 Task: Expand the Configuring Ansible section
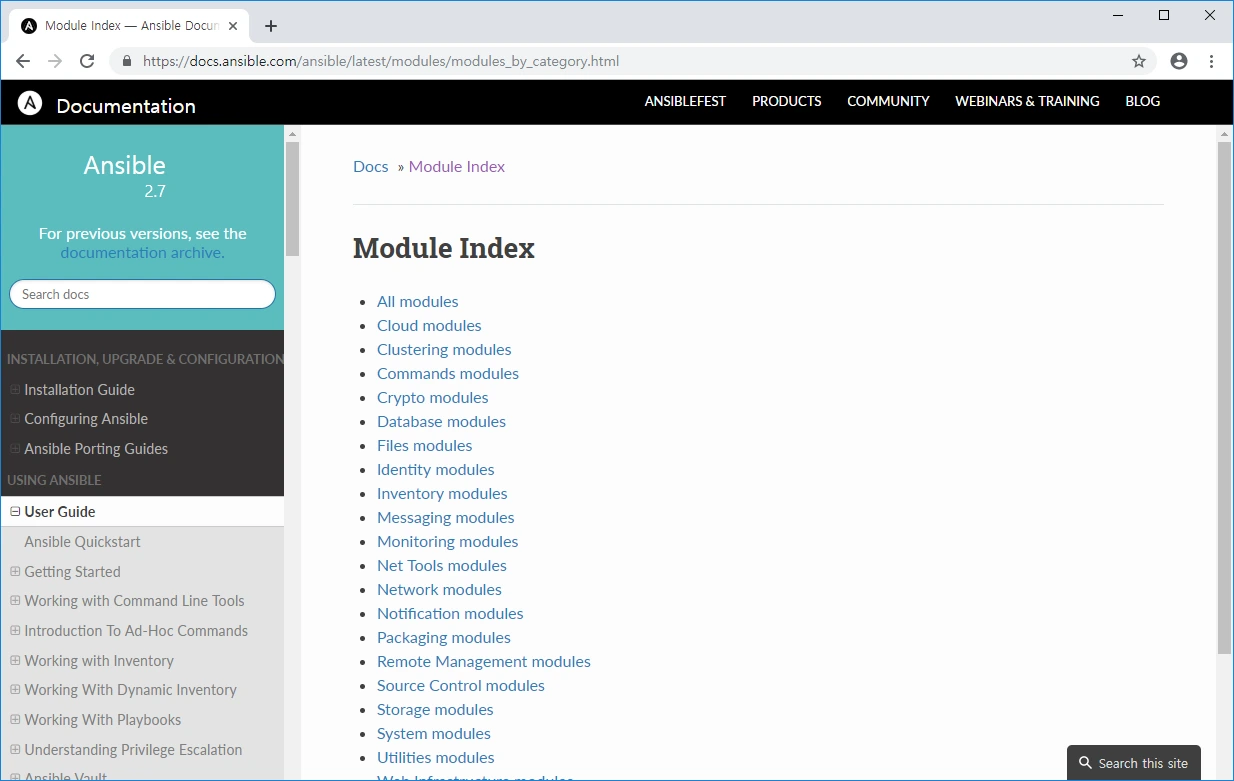point(15,419)
